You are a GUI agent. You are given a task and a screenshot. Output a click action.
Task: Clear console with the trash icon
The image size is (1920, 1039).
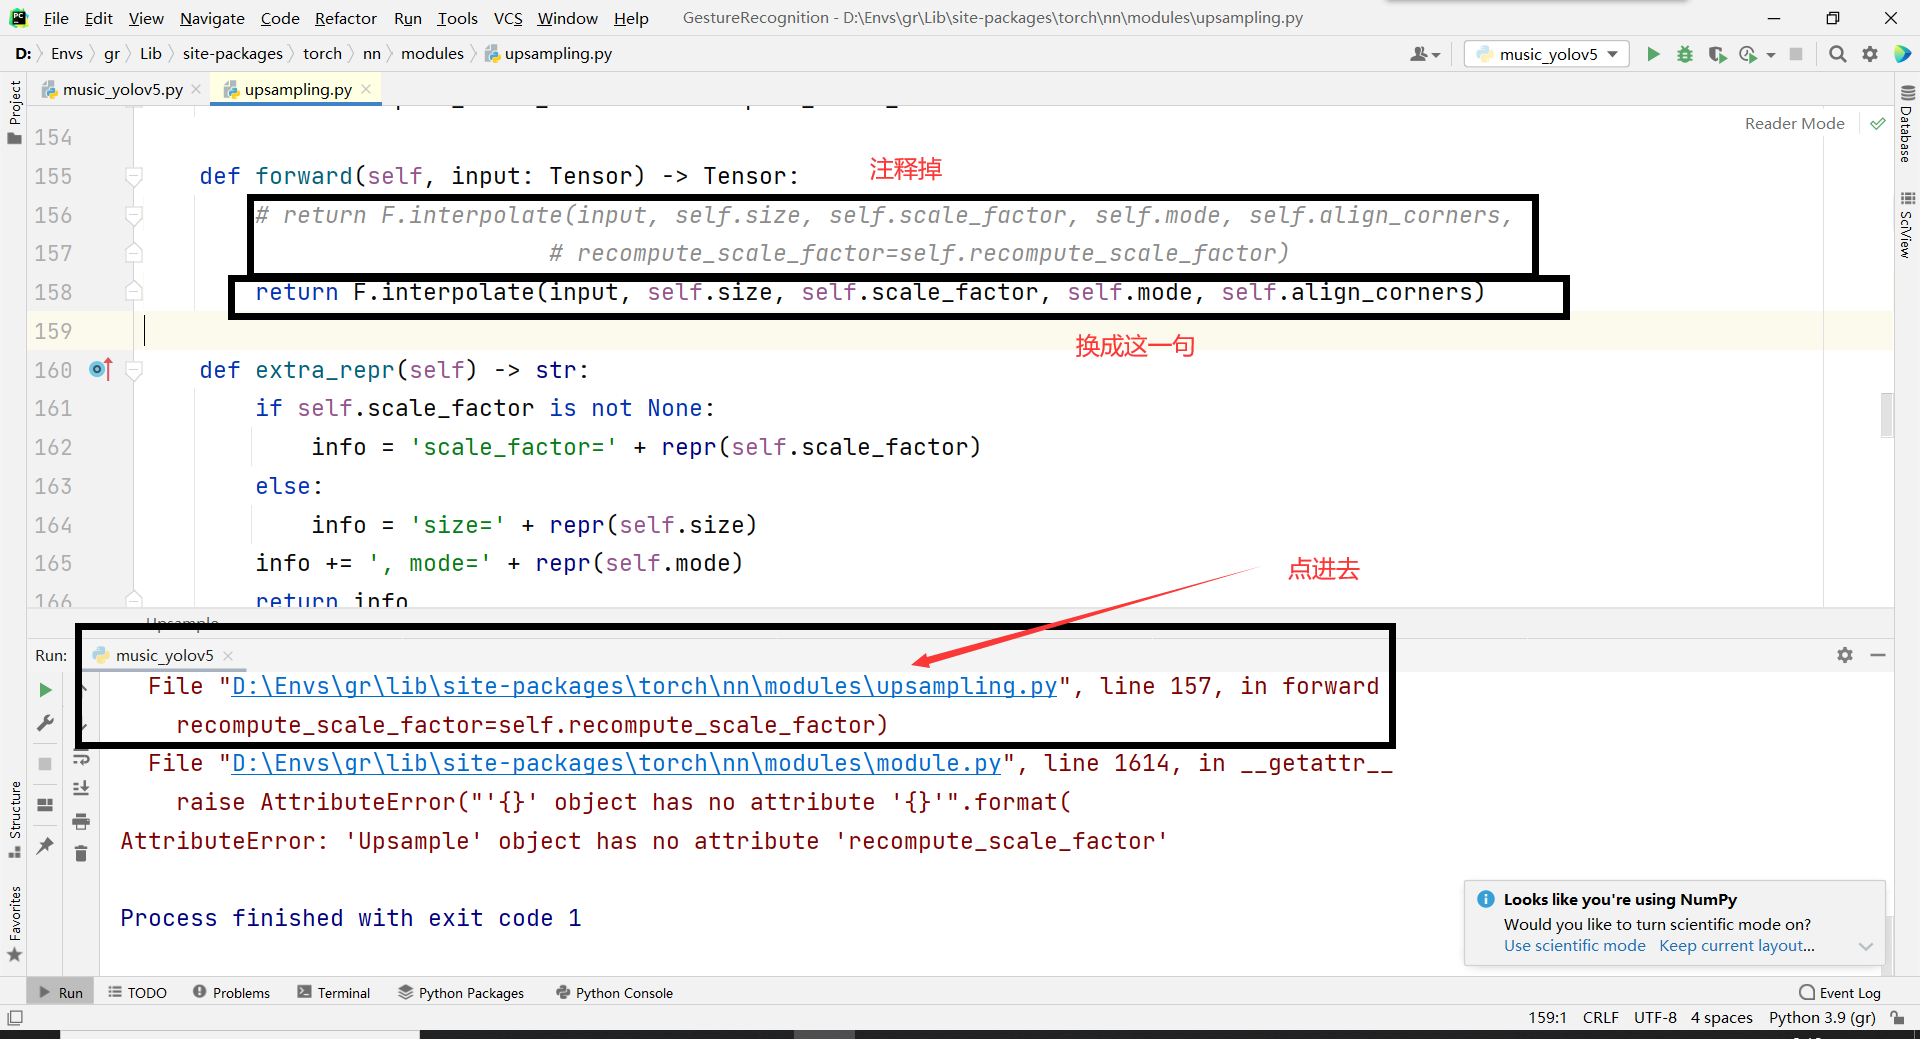point(81,853)
